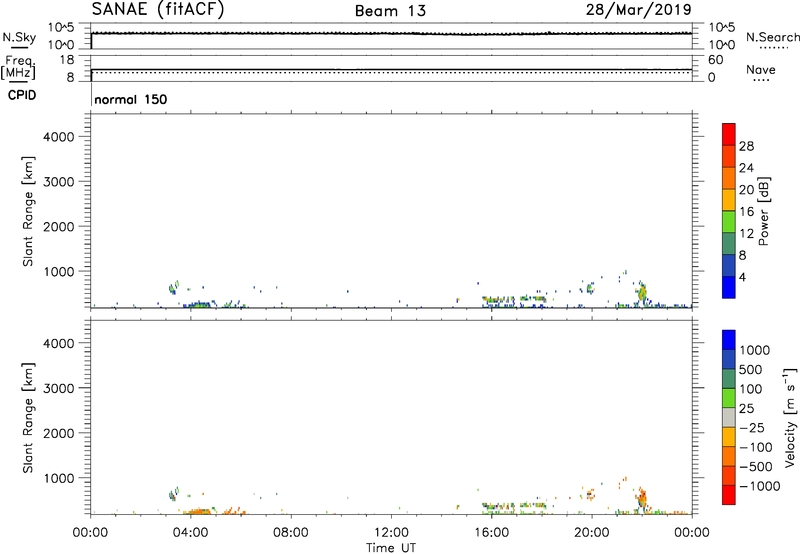Pick the red bottom segment of the velocity colorbar
The height and width of the screenshot is (554, 800).
click(729, 495)
